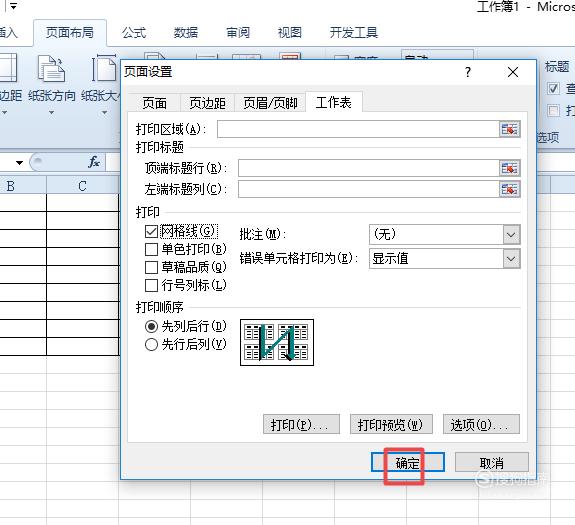The width and height of the screenshot is (575, 525).
Task: Open the 公式 ribbon tab
Action: 134,33
